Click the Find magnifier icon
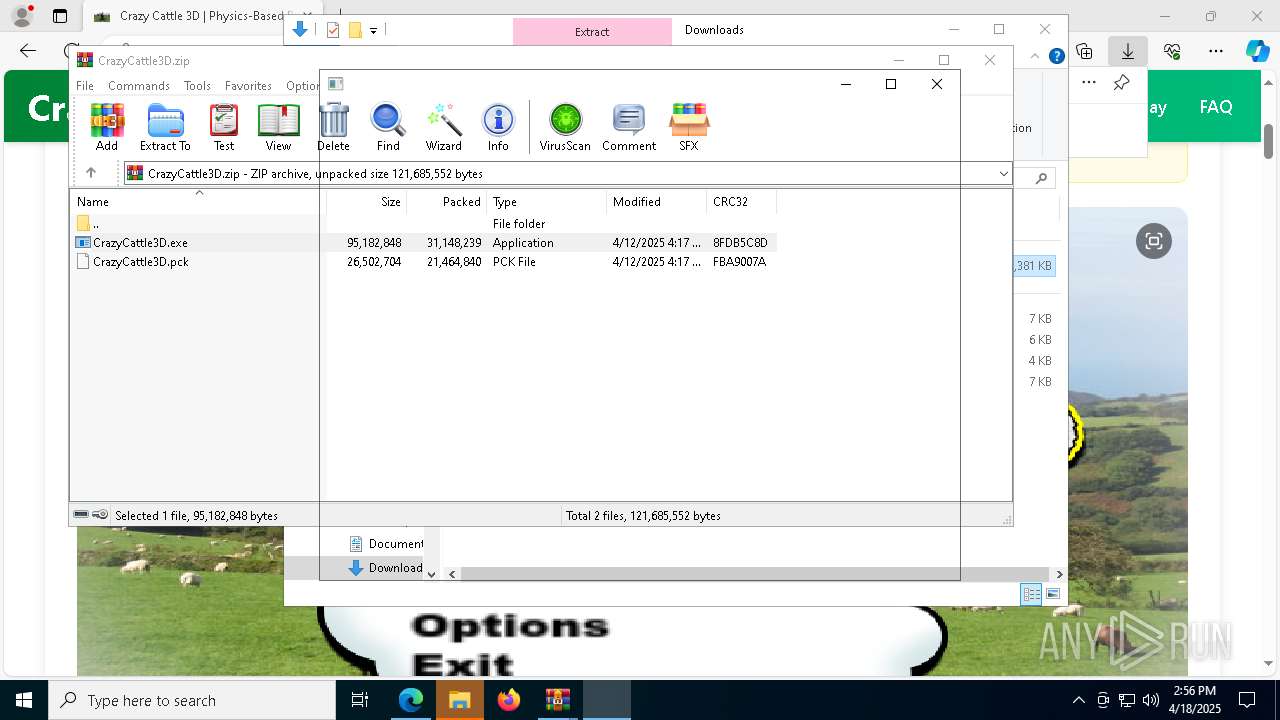This screenshot has height=720, width=1280. coord(388,127)
